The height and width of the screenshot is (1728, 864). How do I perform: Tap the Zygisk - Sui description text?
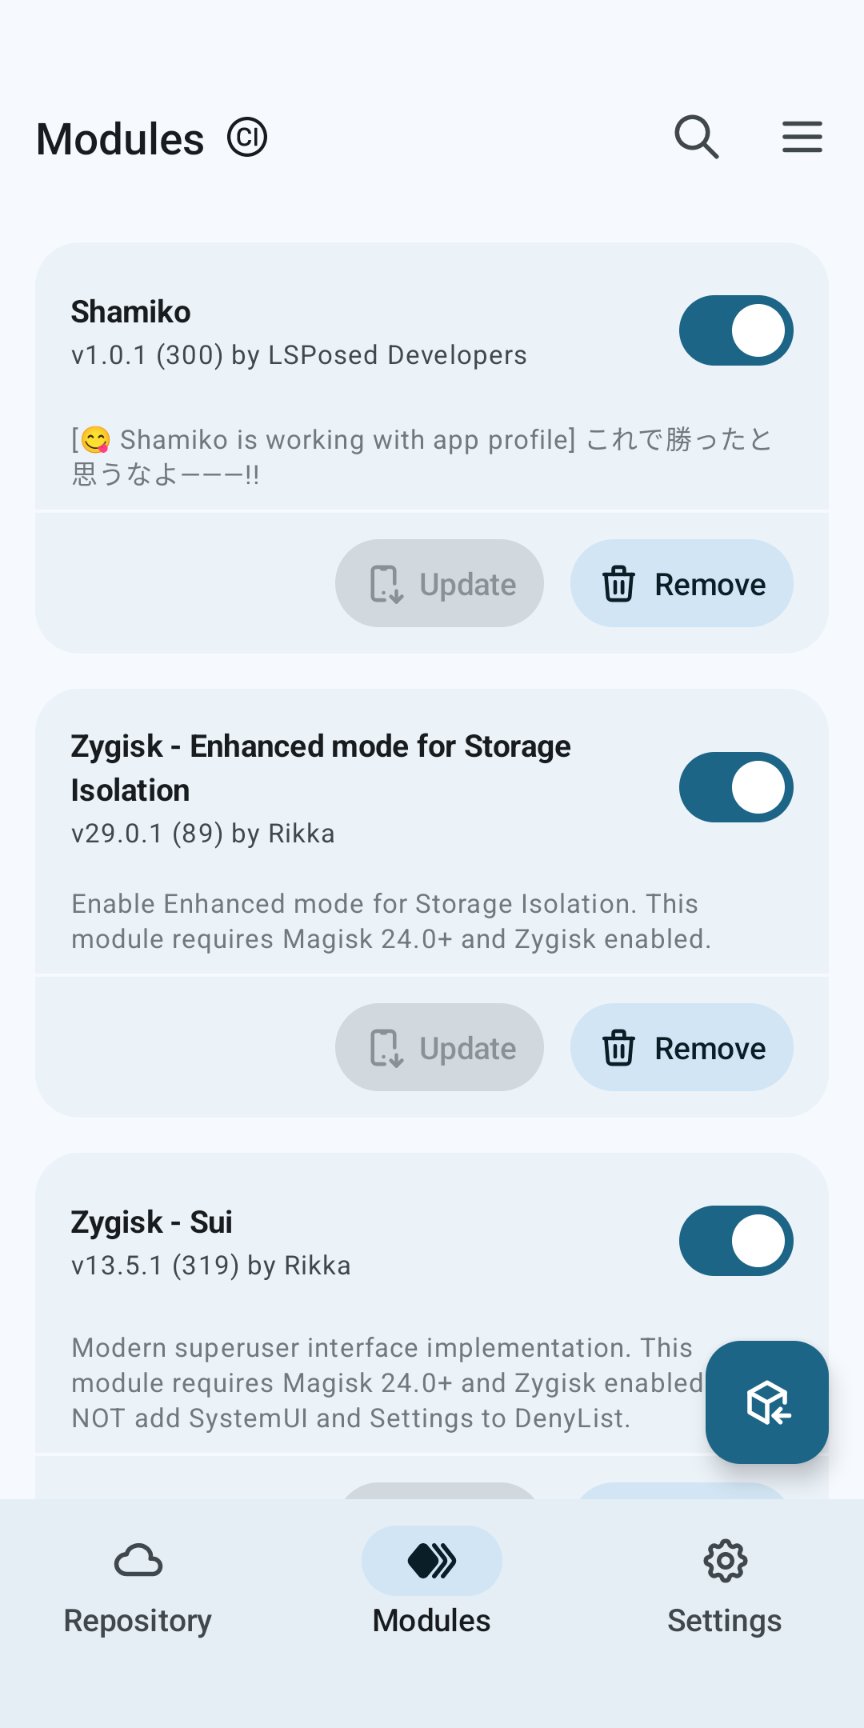coord(382,1383)
